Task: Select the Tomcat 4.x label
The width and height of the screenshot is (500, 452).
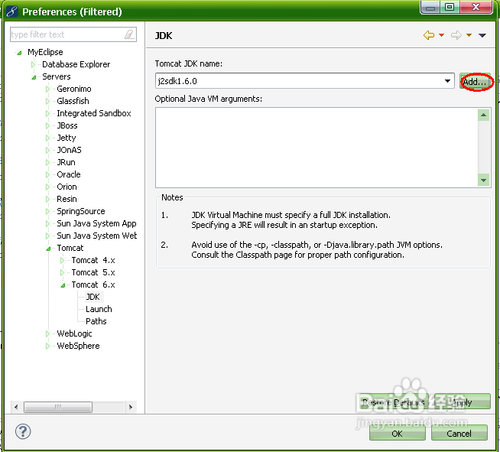Action: pos(93,260)
